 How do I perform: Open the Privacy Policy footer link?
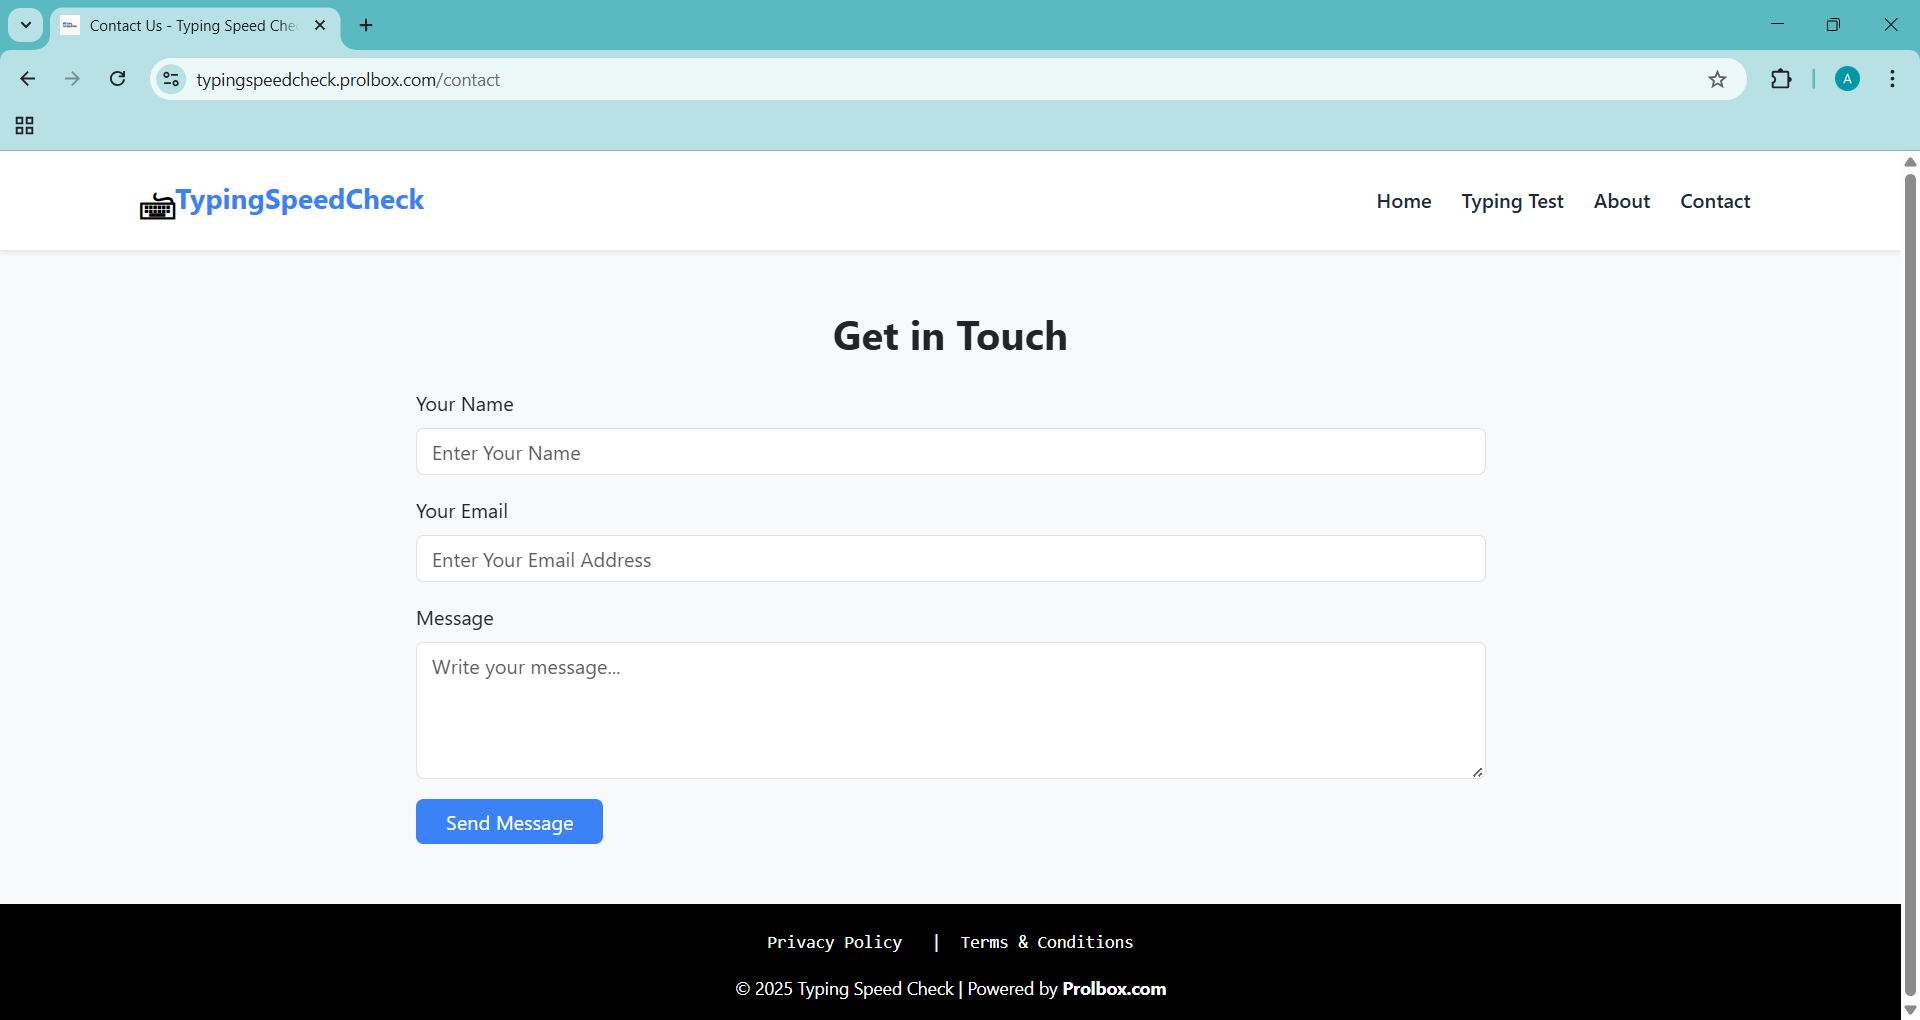[x=834, y=942]
